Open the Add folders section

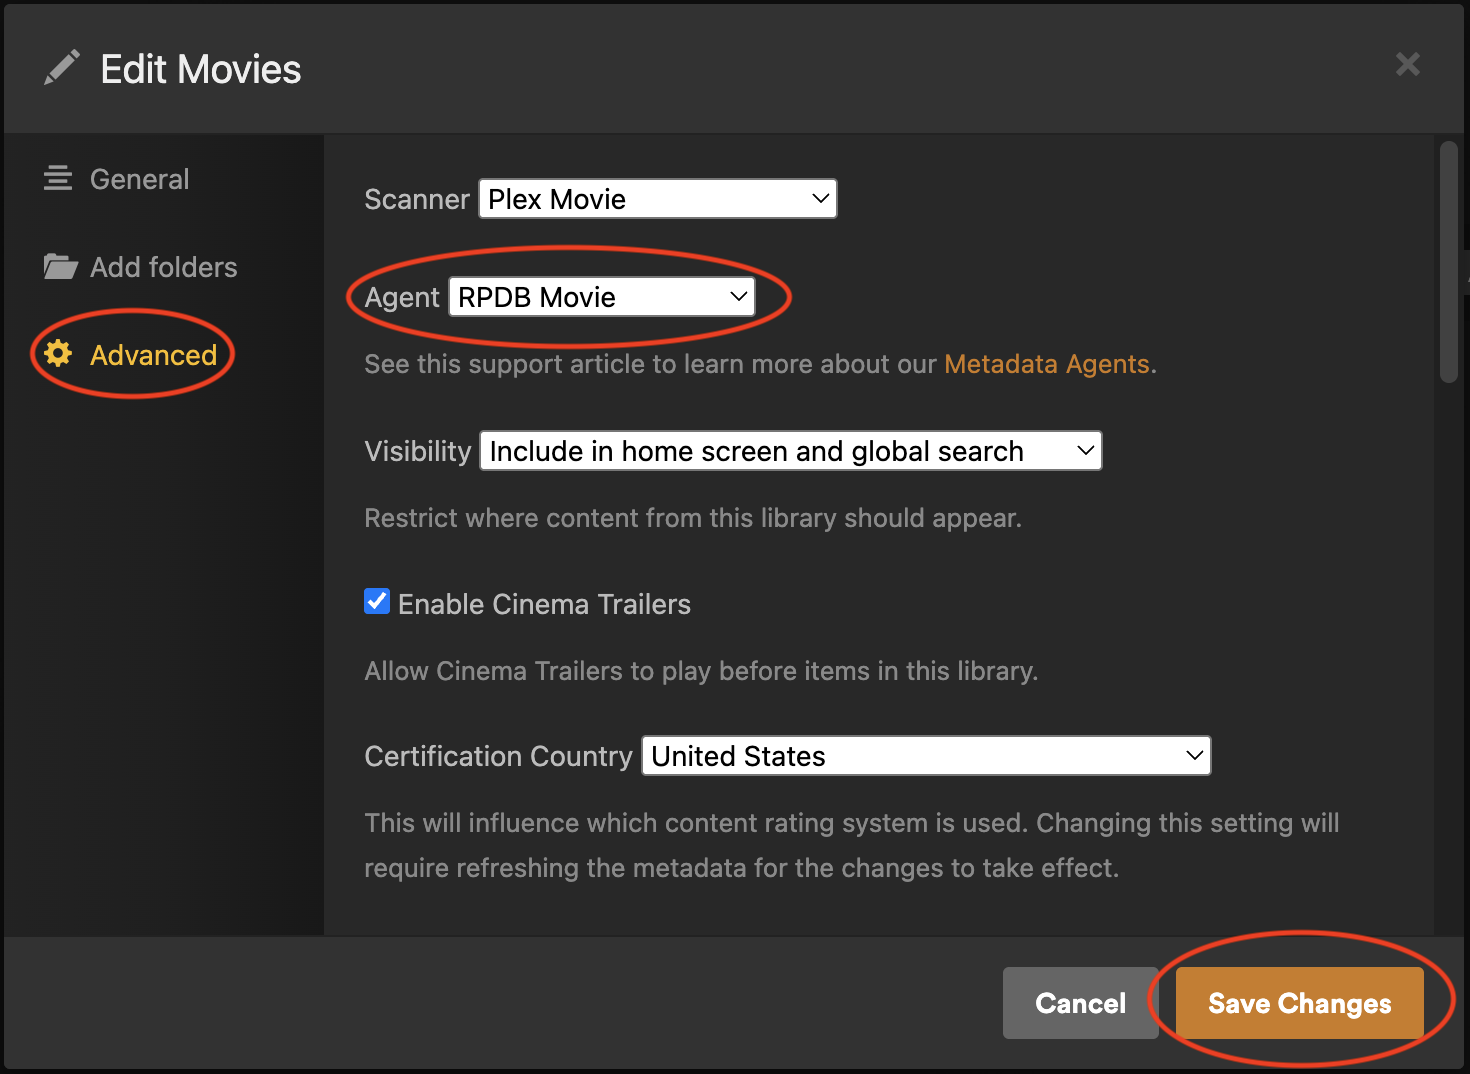pos(163,267)
